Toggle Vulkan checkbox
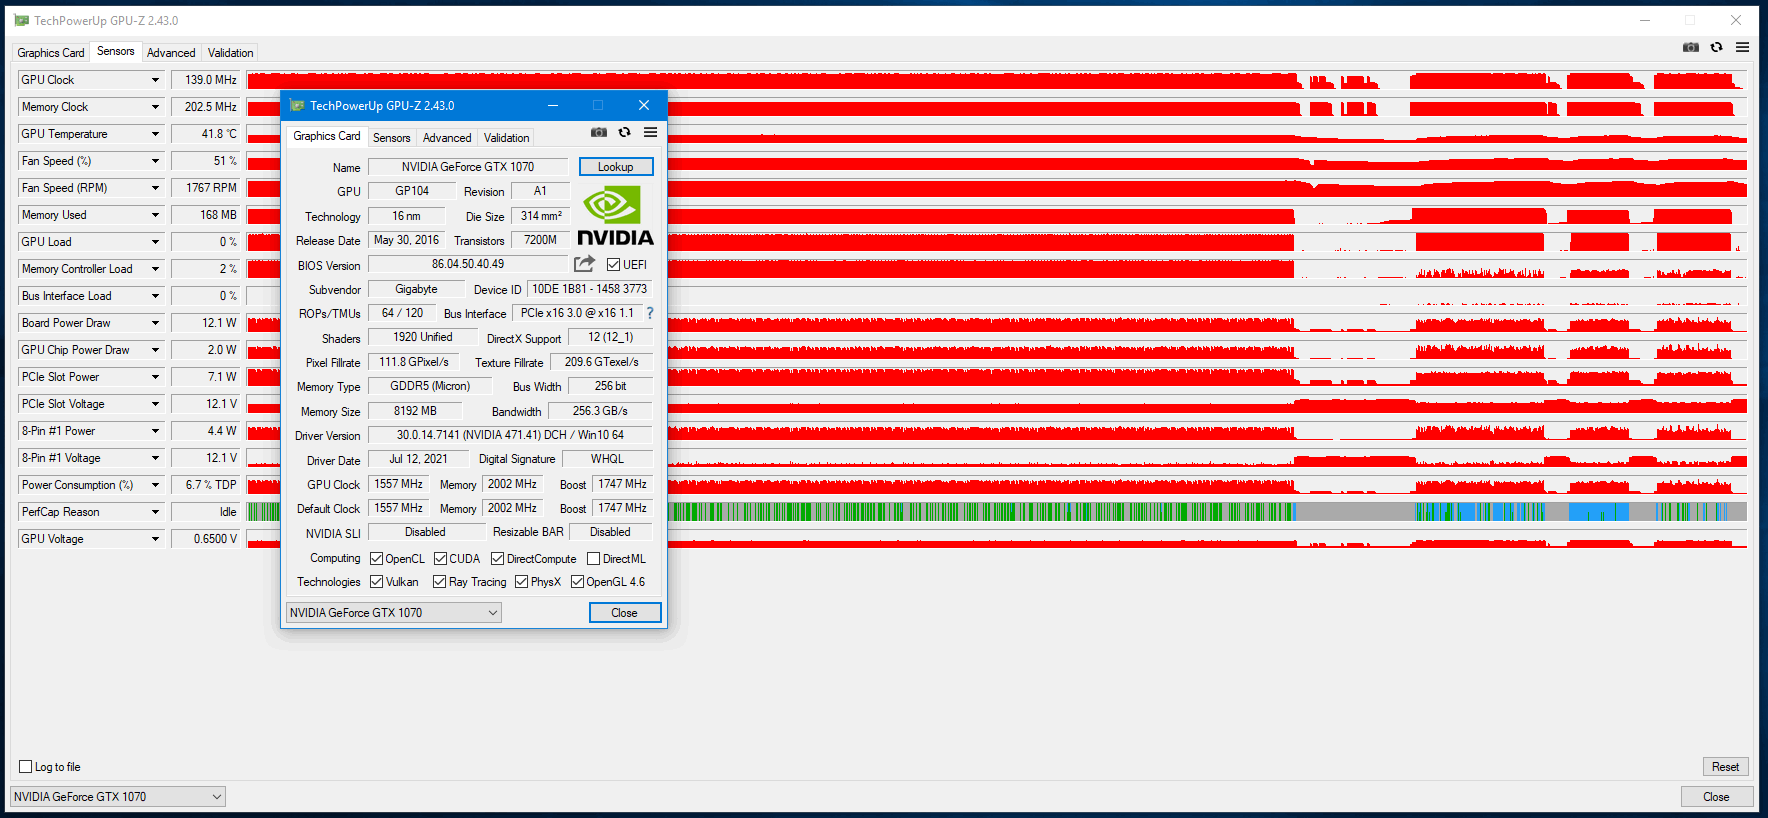1768x818 pixels. [377, 582]
